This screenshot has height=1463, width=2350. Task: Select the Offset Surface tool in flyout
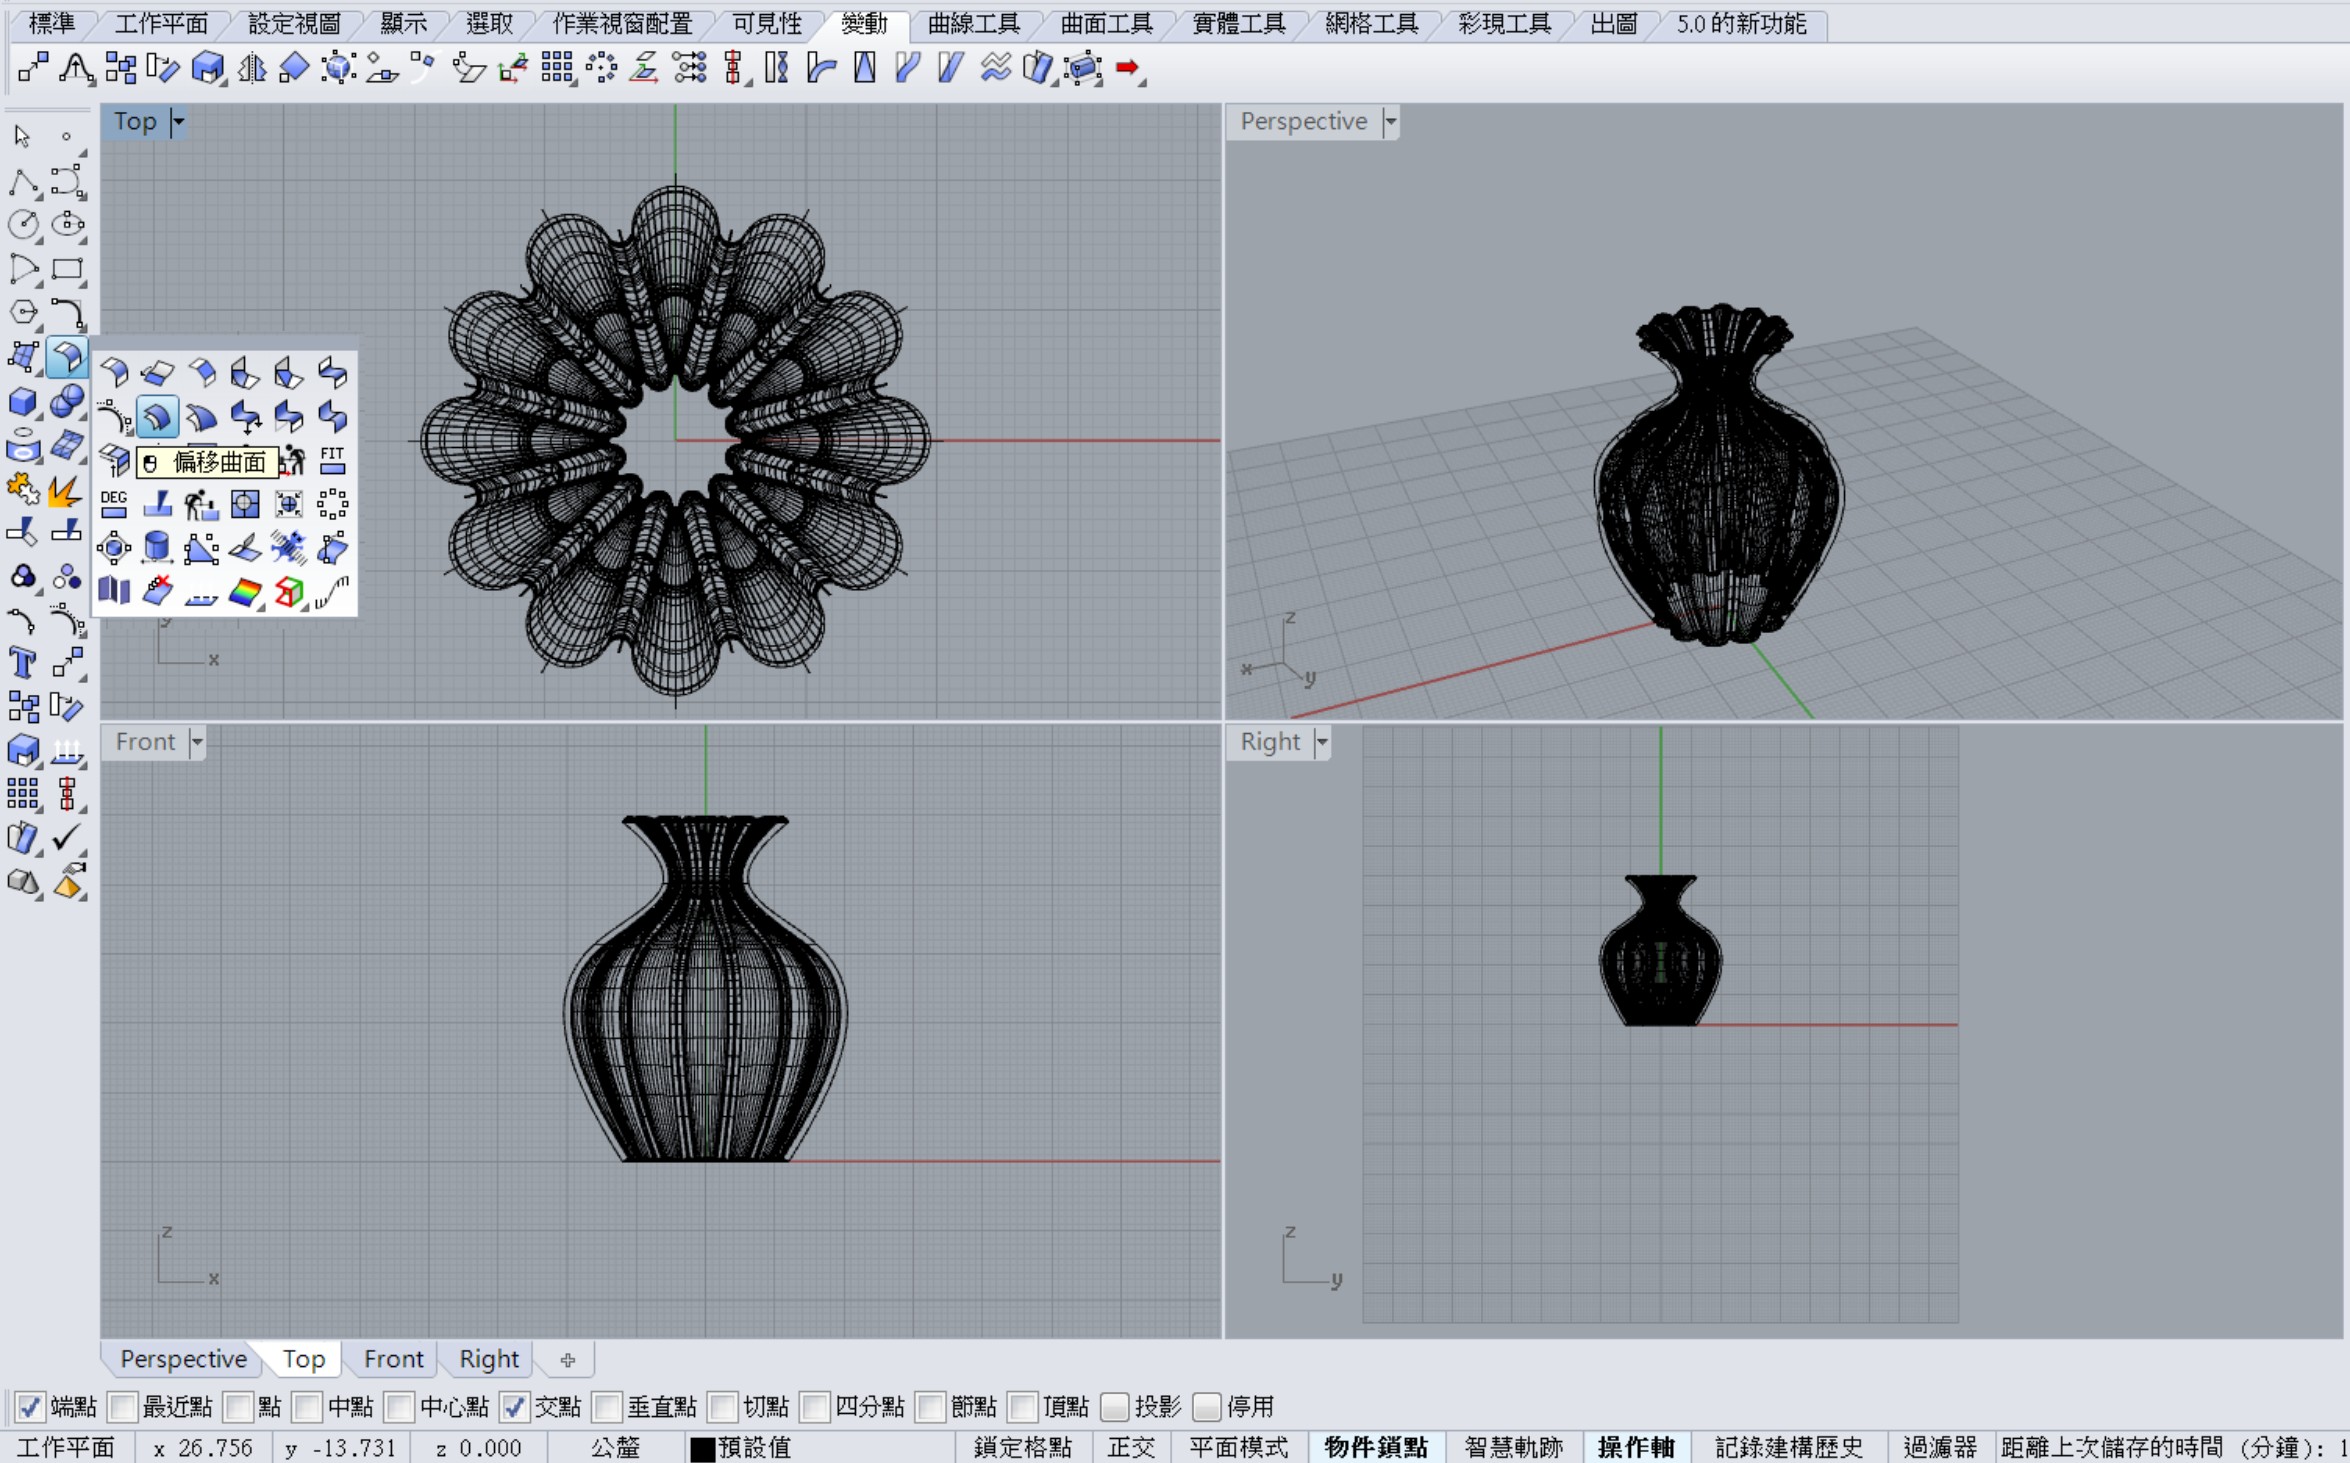(157, 416)
